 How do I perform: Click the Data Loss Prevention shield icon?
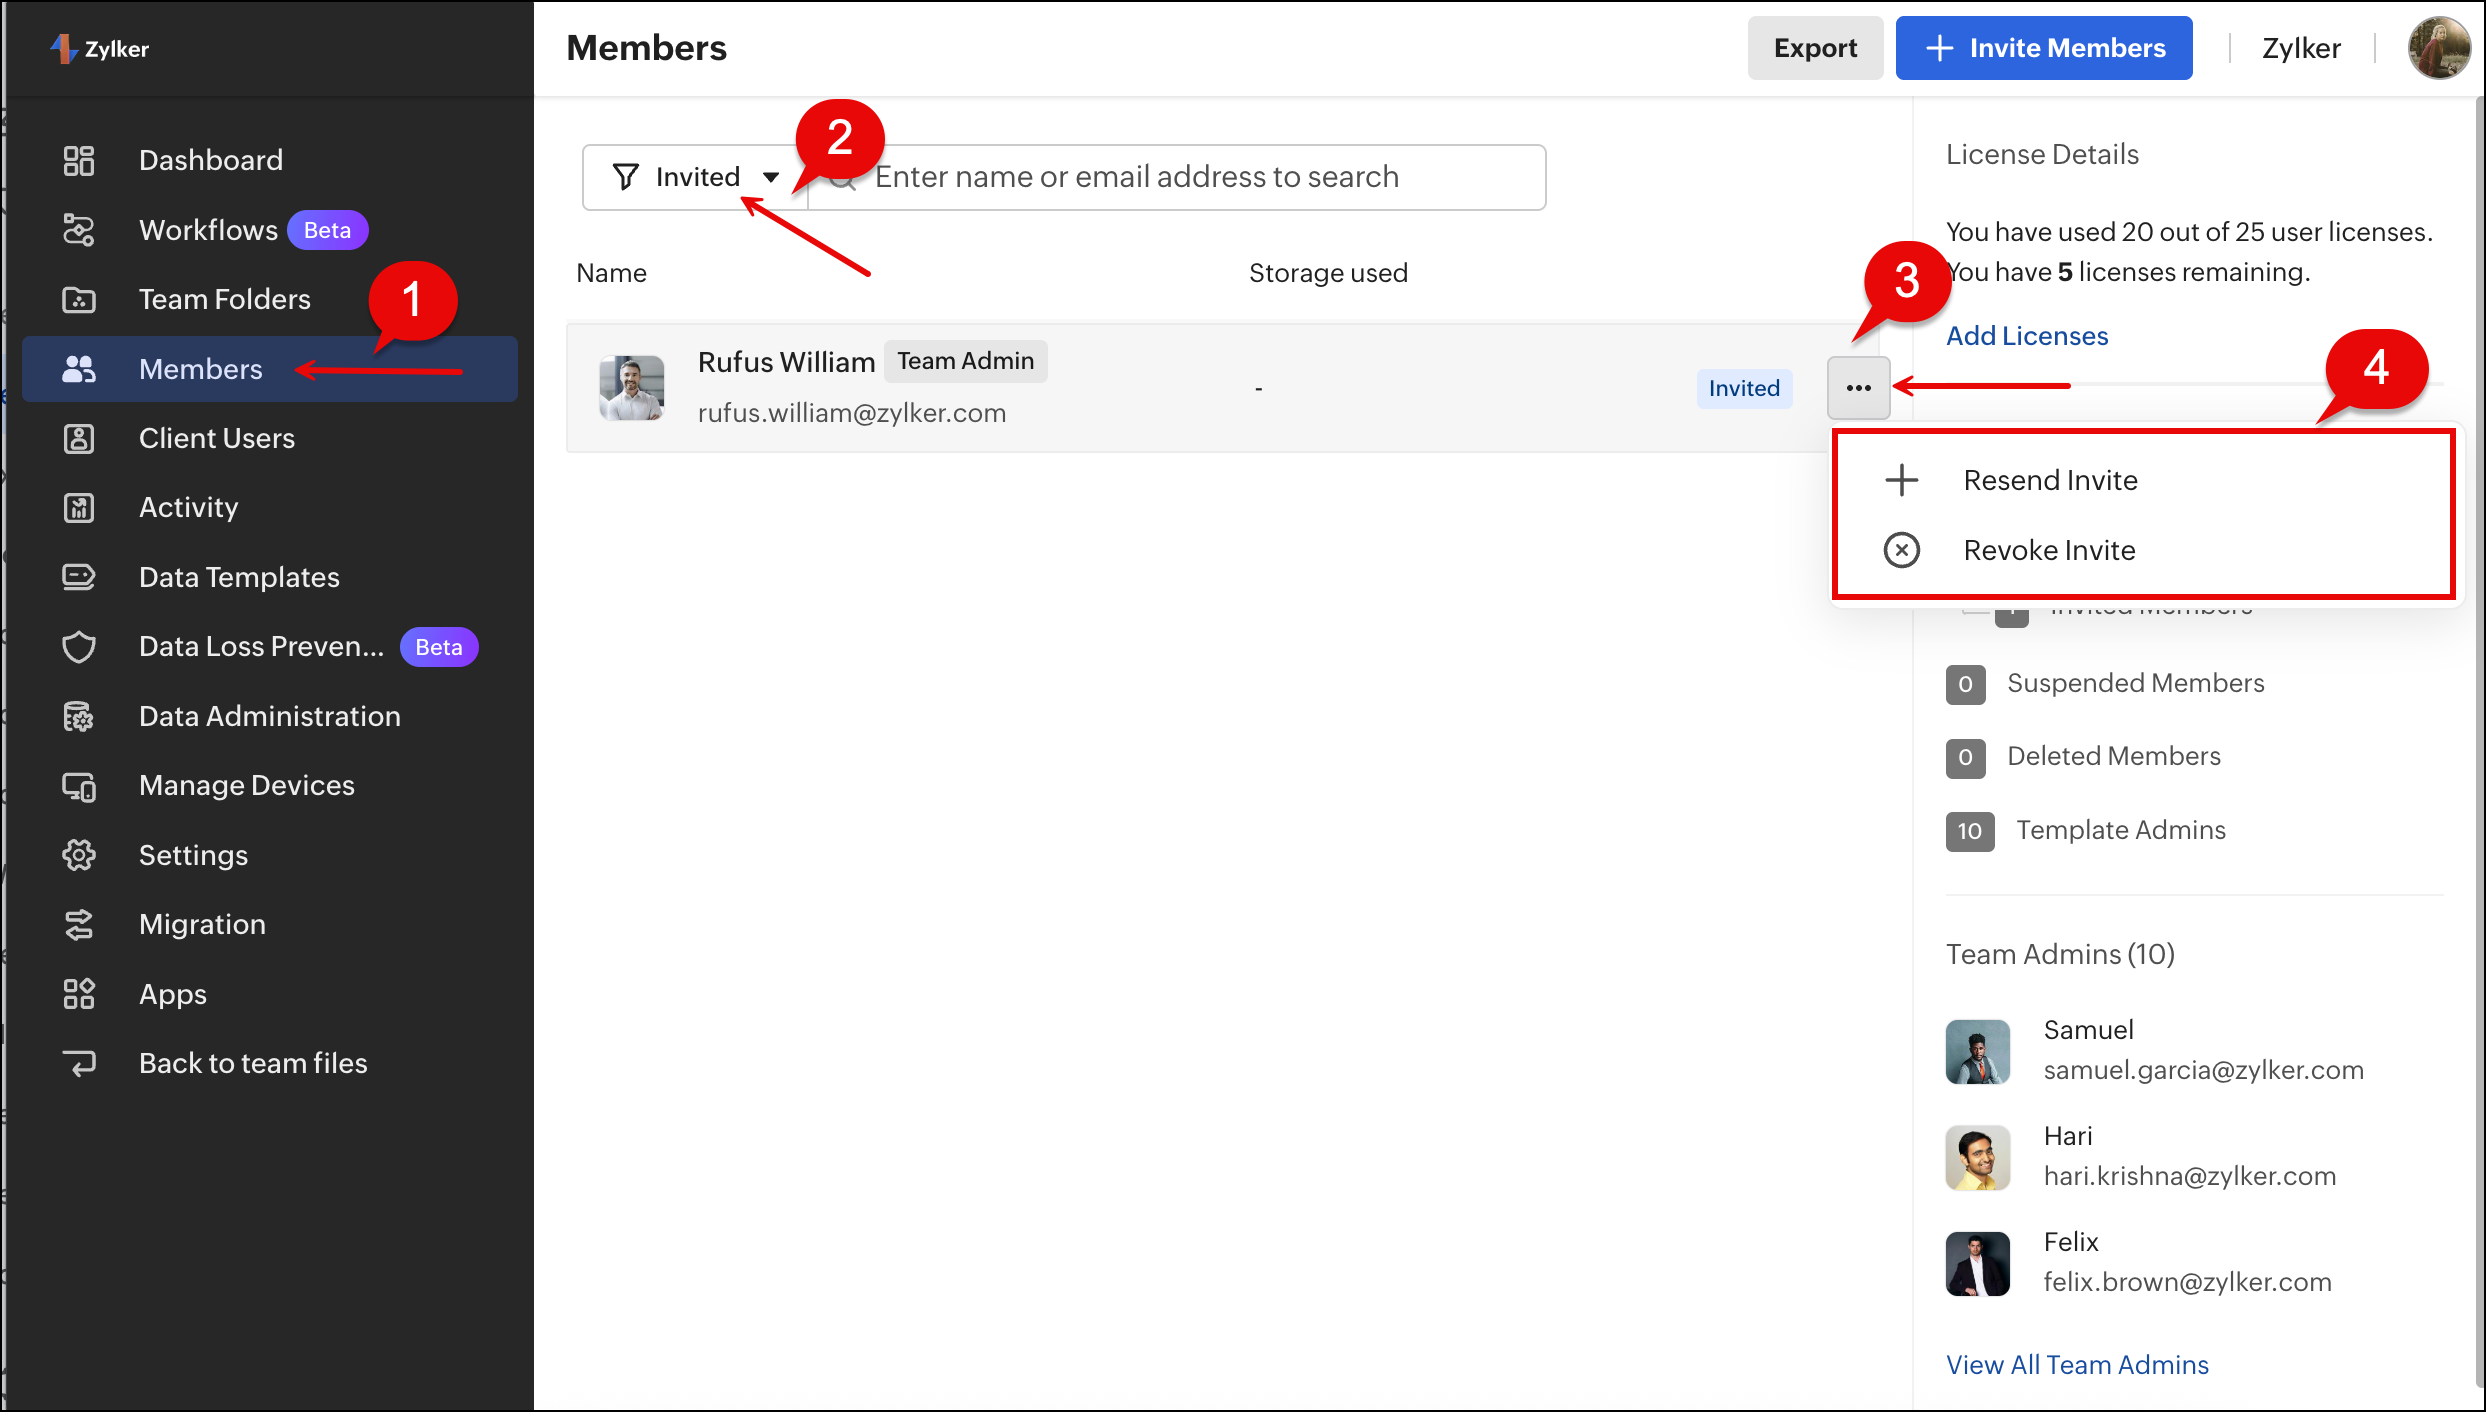point(79,647)
